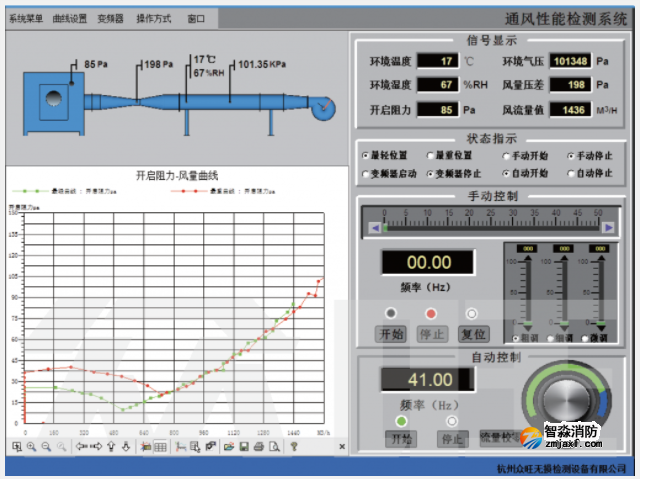Click the zoom out magnifier icon
The height and width of the screenshot is (479, 645).
[46, 447]
